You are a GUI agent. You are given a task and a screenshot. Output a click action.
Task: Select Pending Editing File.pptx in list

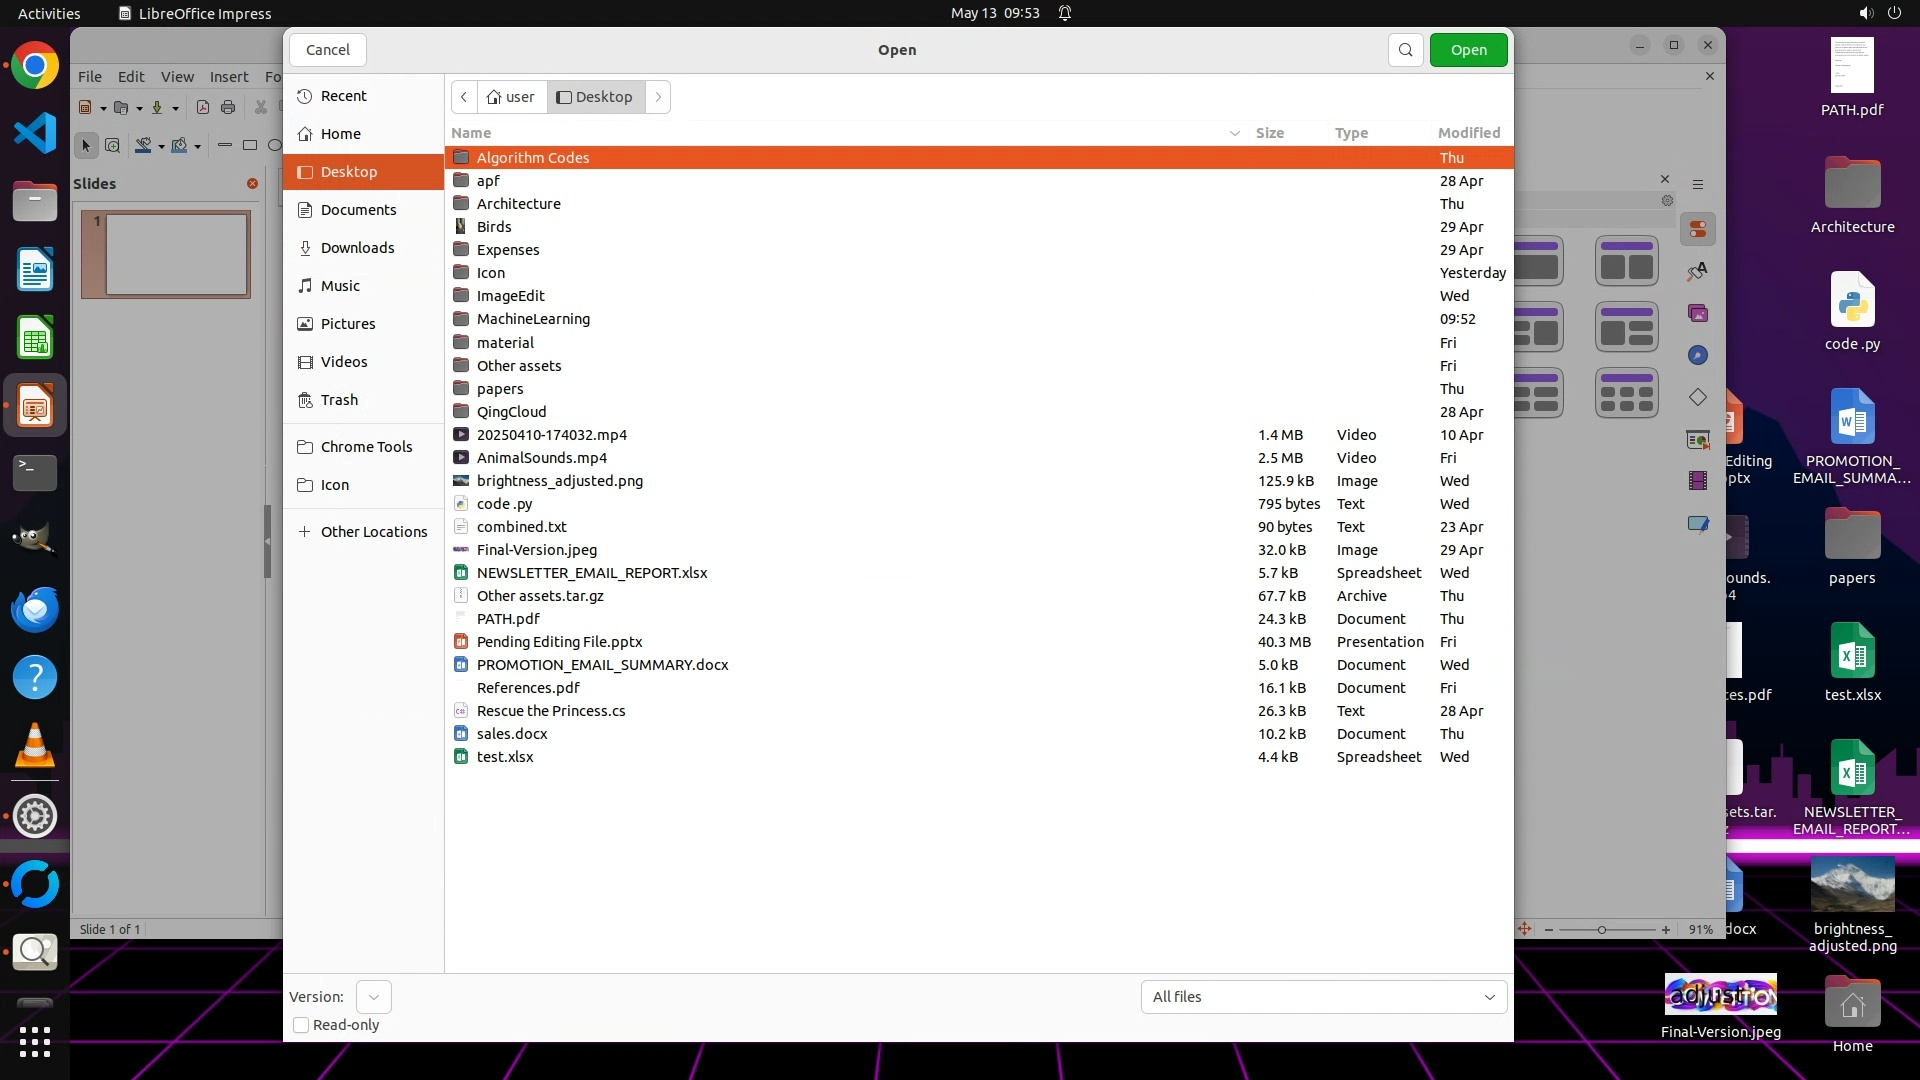tap(559, 642)
